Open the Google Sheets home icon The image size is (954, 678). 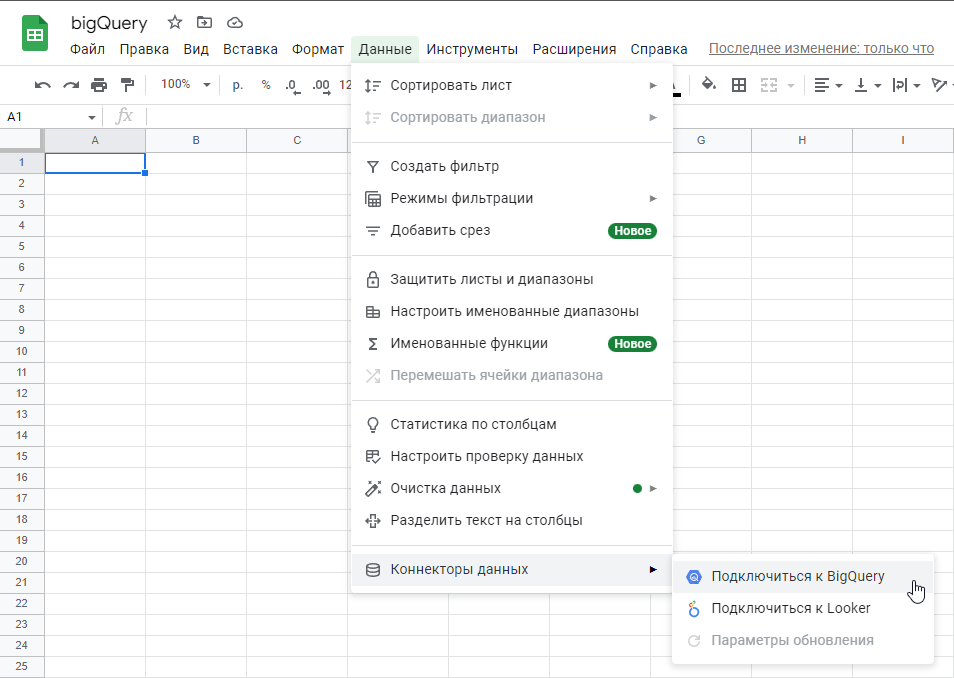click(35, 34)
